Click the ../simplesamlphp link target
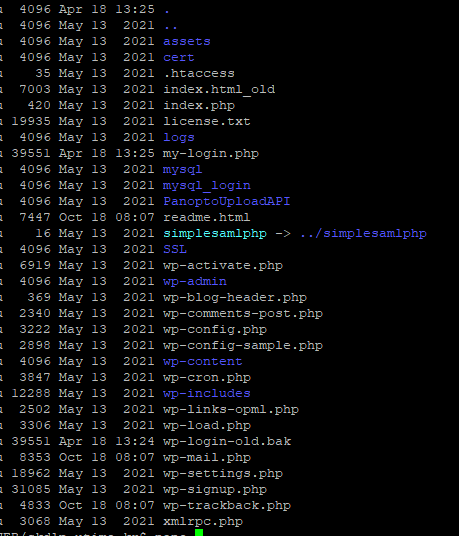 coord(364,233)
